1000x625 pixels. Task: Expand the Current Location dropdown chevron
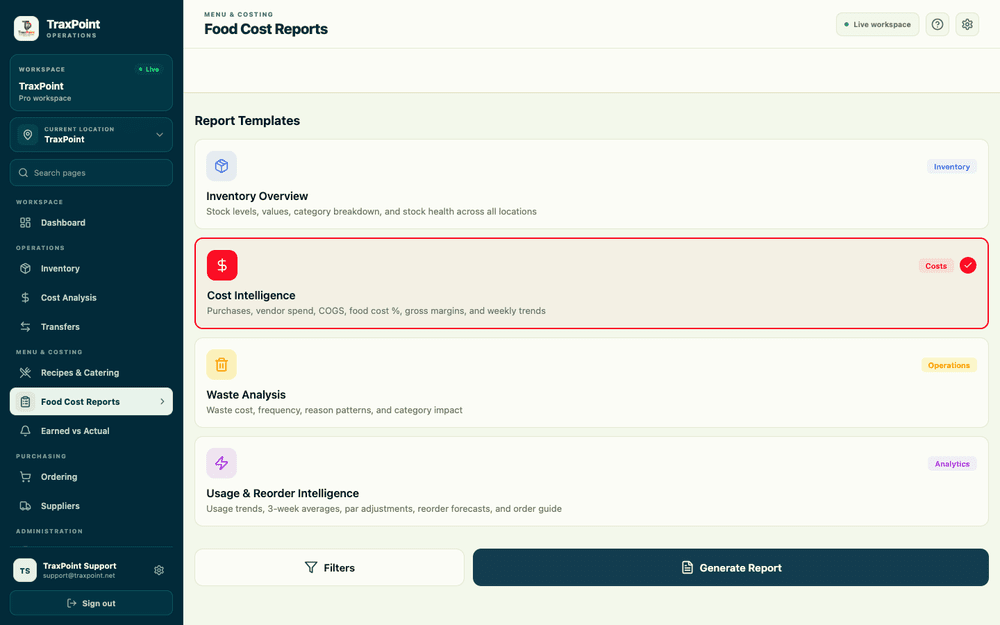tap(159, 135)
